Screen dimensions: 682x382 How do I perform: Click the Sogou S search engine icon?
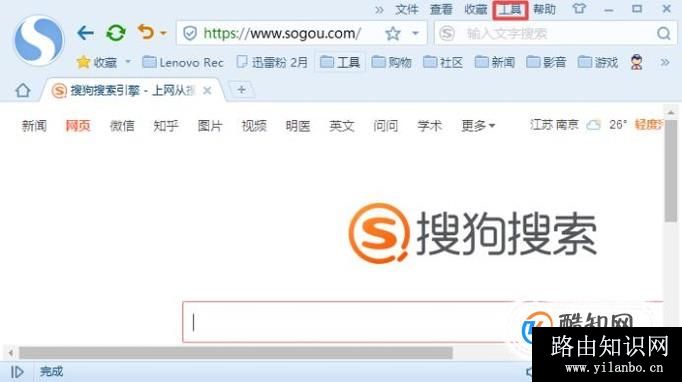point(447,34)
